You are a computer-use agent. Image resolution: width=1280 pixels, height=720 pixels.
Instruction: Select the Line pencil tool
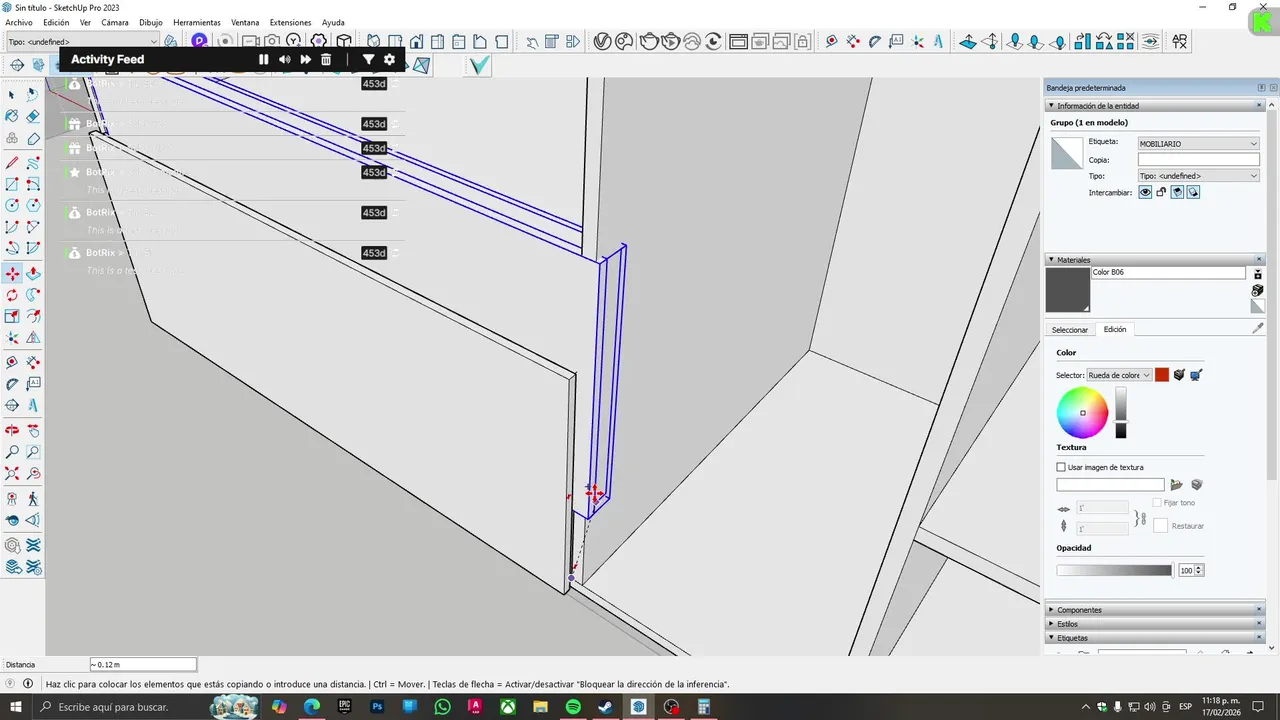coord(12,162)
